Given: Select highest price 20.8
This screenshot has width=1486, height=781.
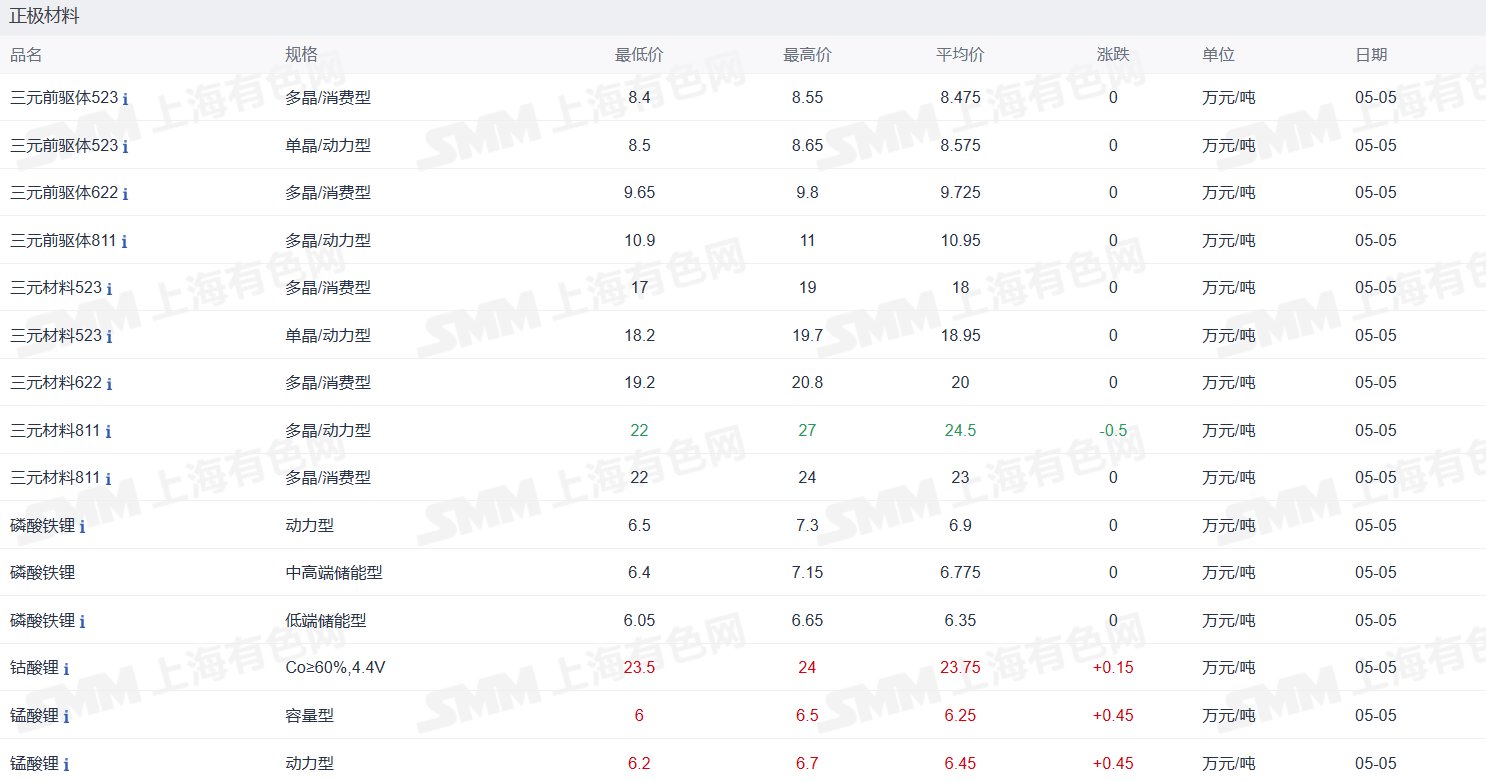Looking at the screenshot, I should pos(807,383).
